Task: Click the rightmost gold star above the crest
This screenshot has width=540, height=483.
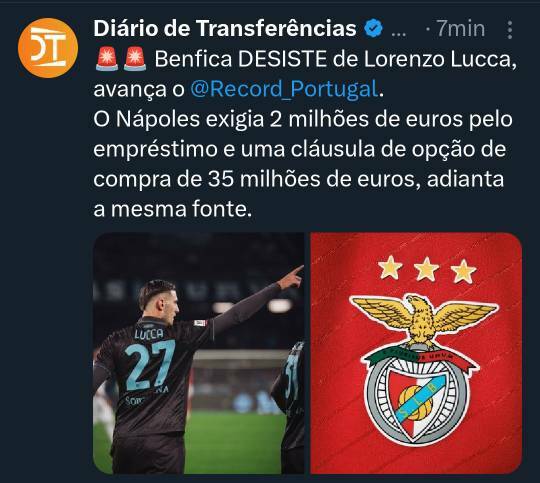Action: (464, 271)
